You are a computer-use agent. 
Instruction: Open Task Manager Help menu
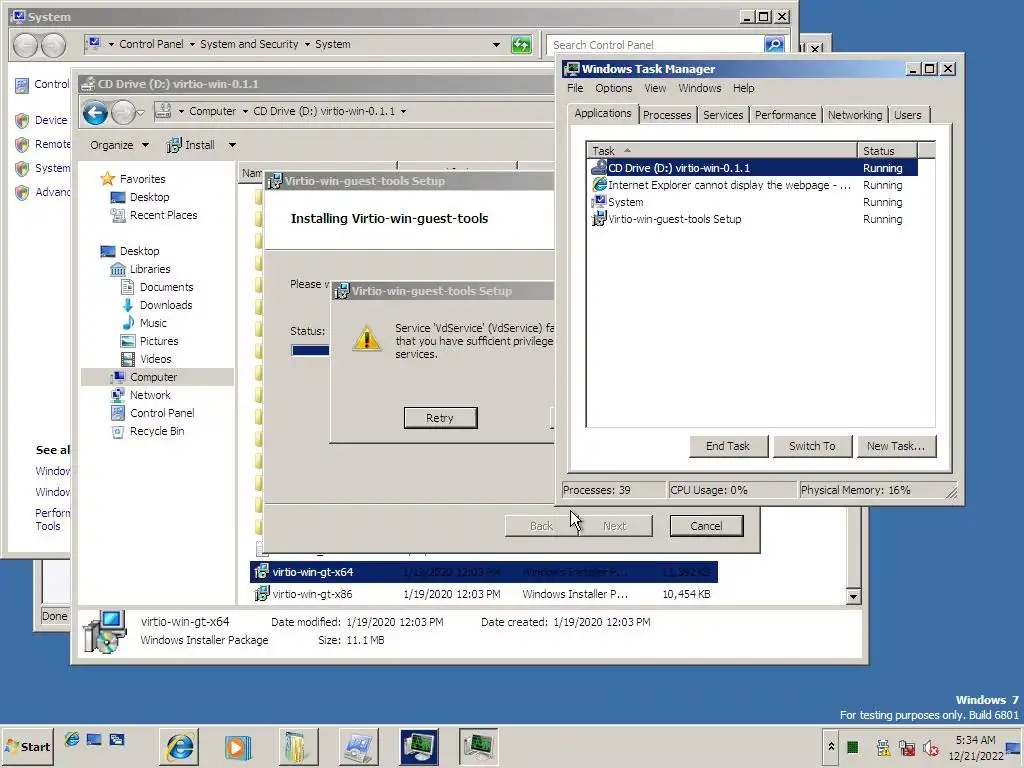tap(743, 88)
